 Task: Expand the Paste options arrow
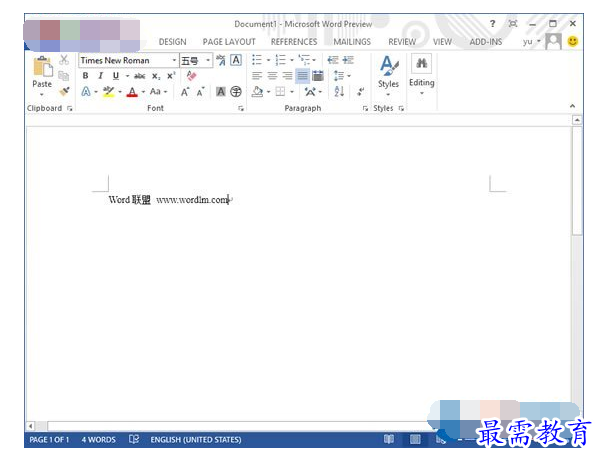click(x=42, y=94)
